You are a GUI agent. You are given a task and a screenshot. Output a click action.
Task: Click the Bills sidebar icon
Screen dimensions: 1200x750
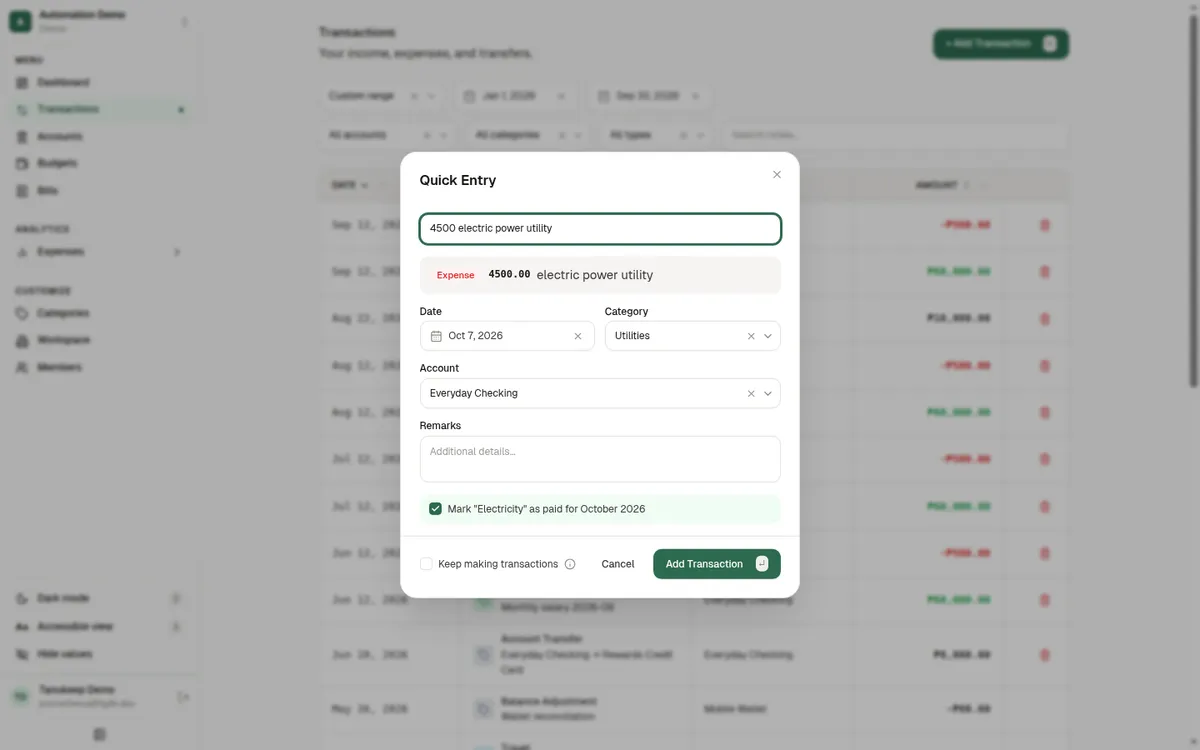(22, 190)
